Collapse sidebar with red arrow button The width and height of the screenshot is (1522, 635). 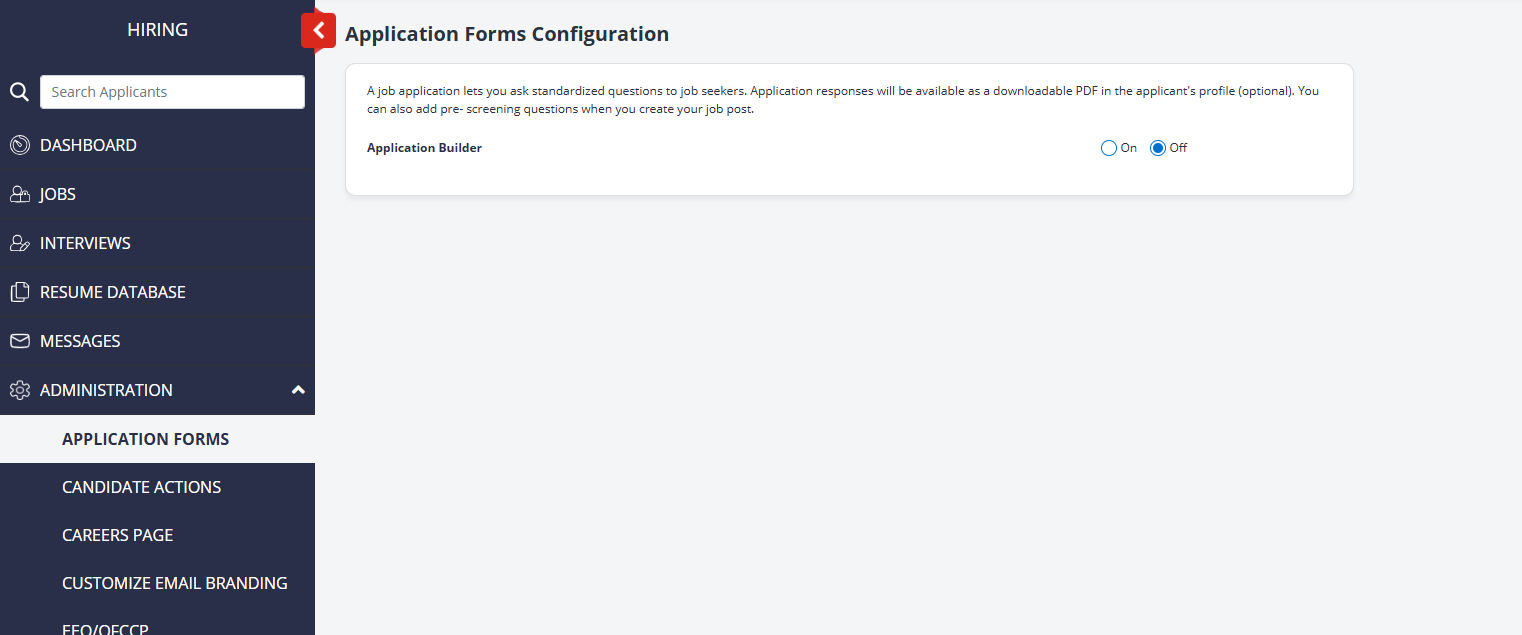point(318,31)
